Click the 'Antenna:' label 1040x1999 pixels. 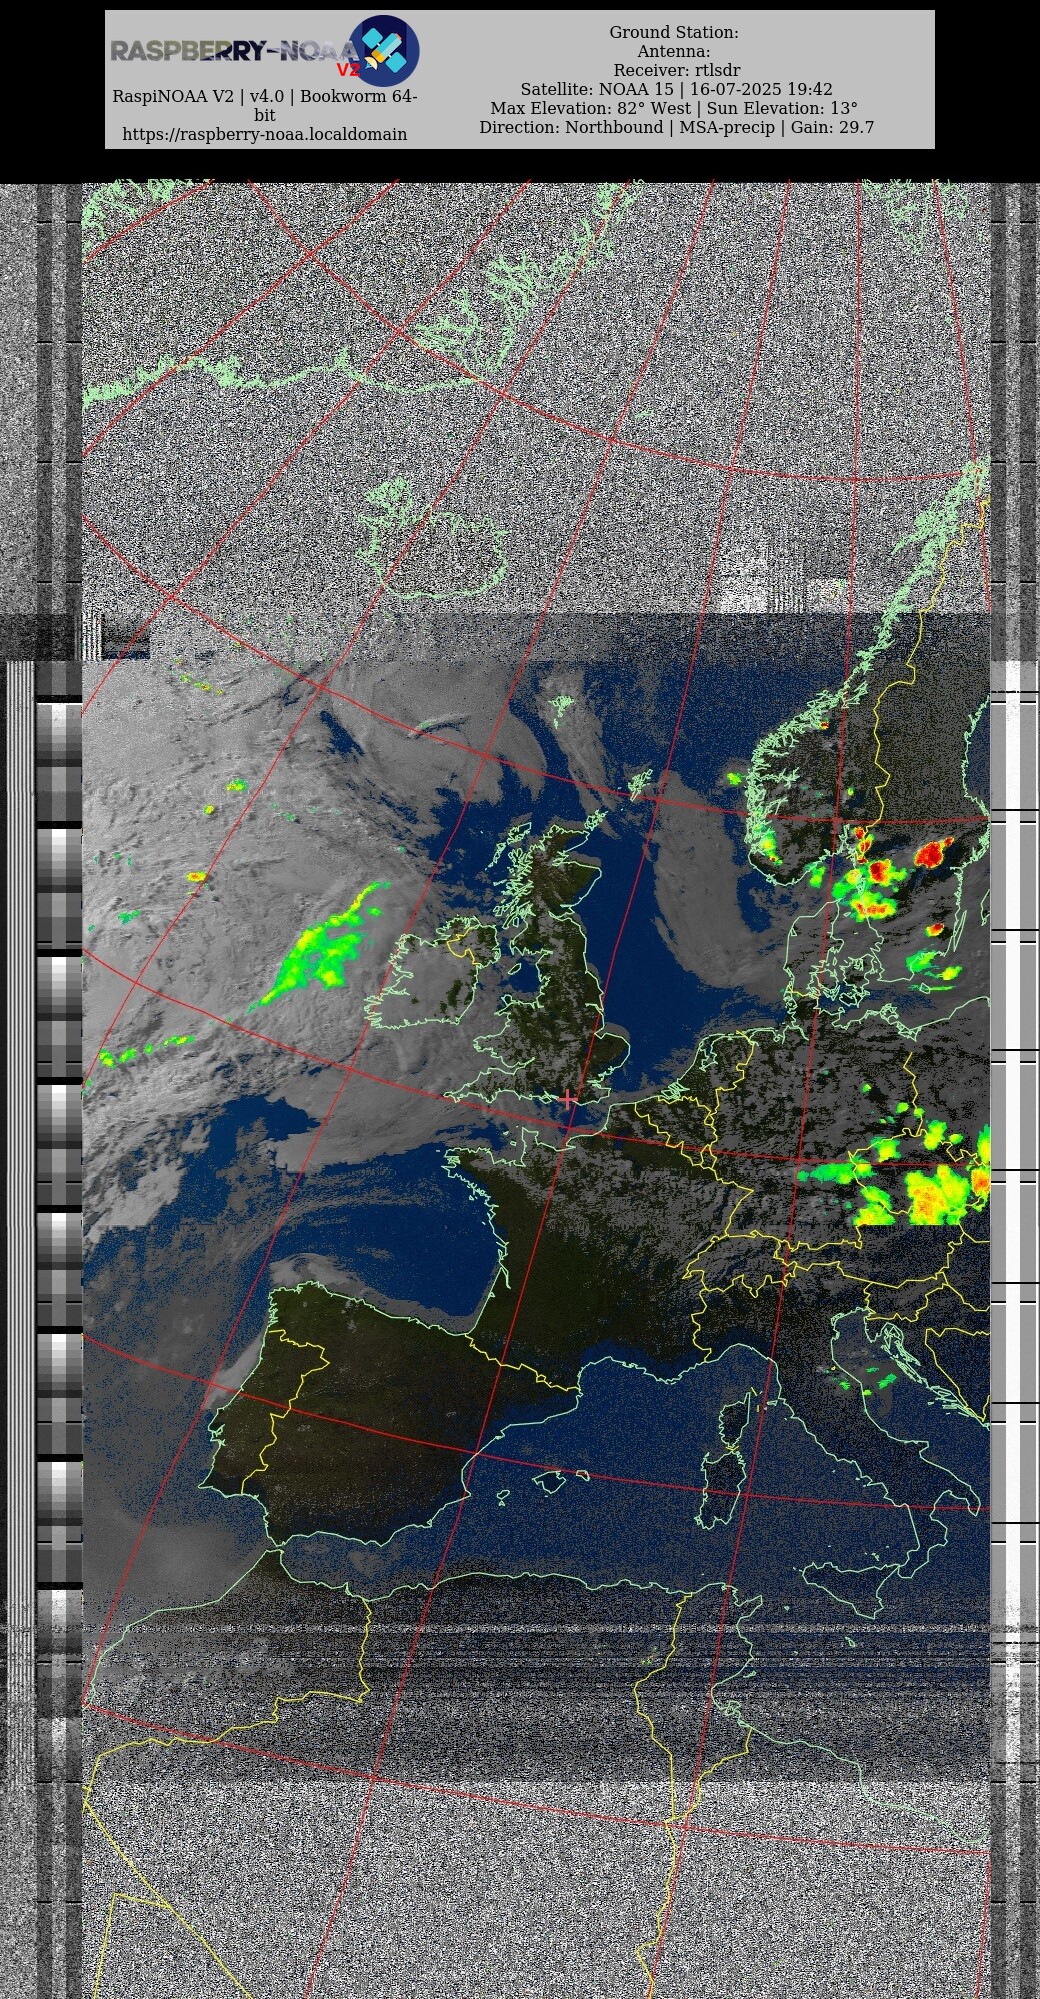point(674,51)
